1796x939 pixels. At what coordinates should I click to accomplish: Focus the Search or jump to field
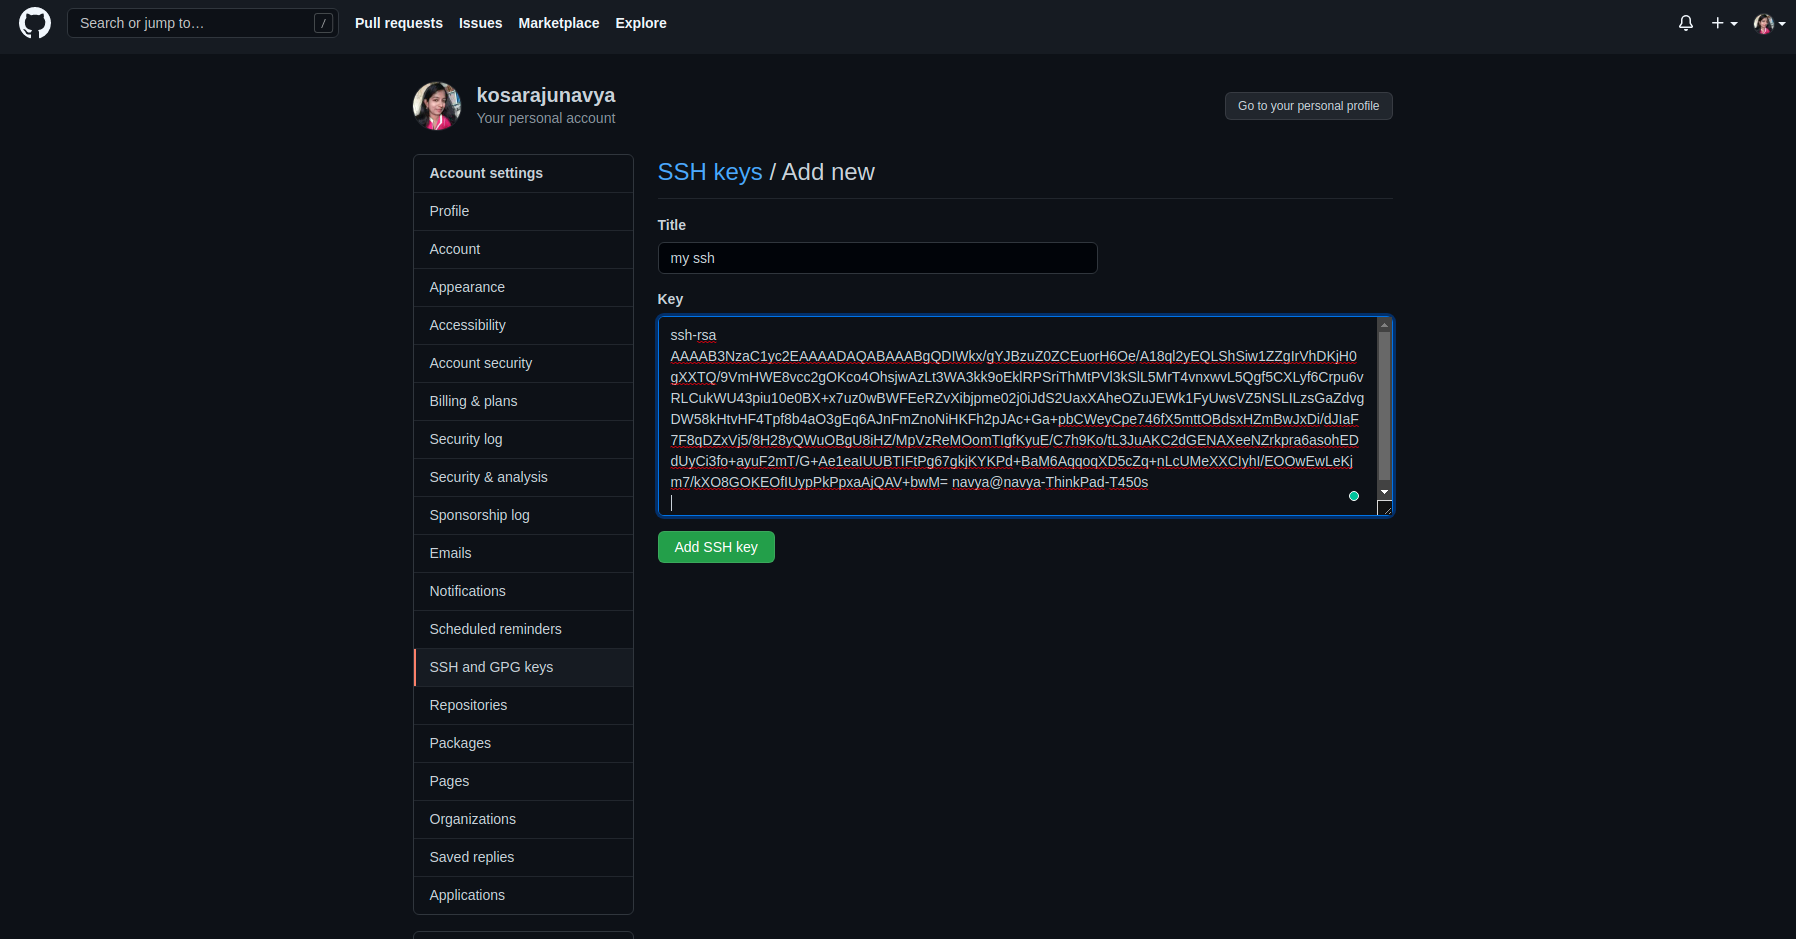pos(202,23)
